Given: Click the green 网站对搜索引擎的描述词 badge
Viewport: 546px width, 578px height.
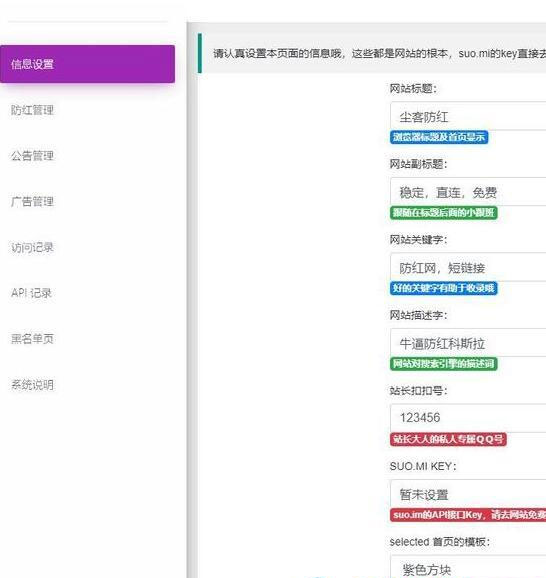Looking at the screenshot, I should (444, 364).
